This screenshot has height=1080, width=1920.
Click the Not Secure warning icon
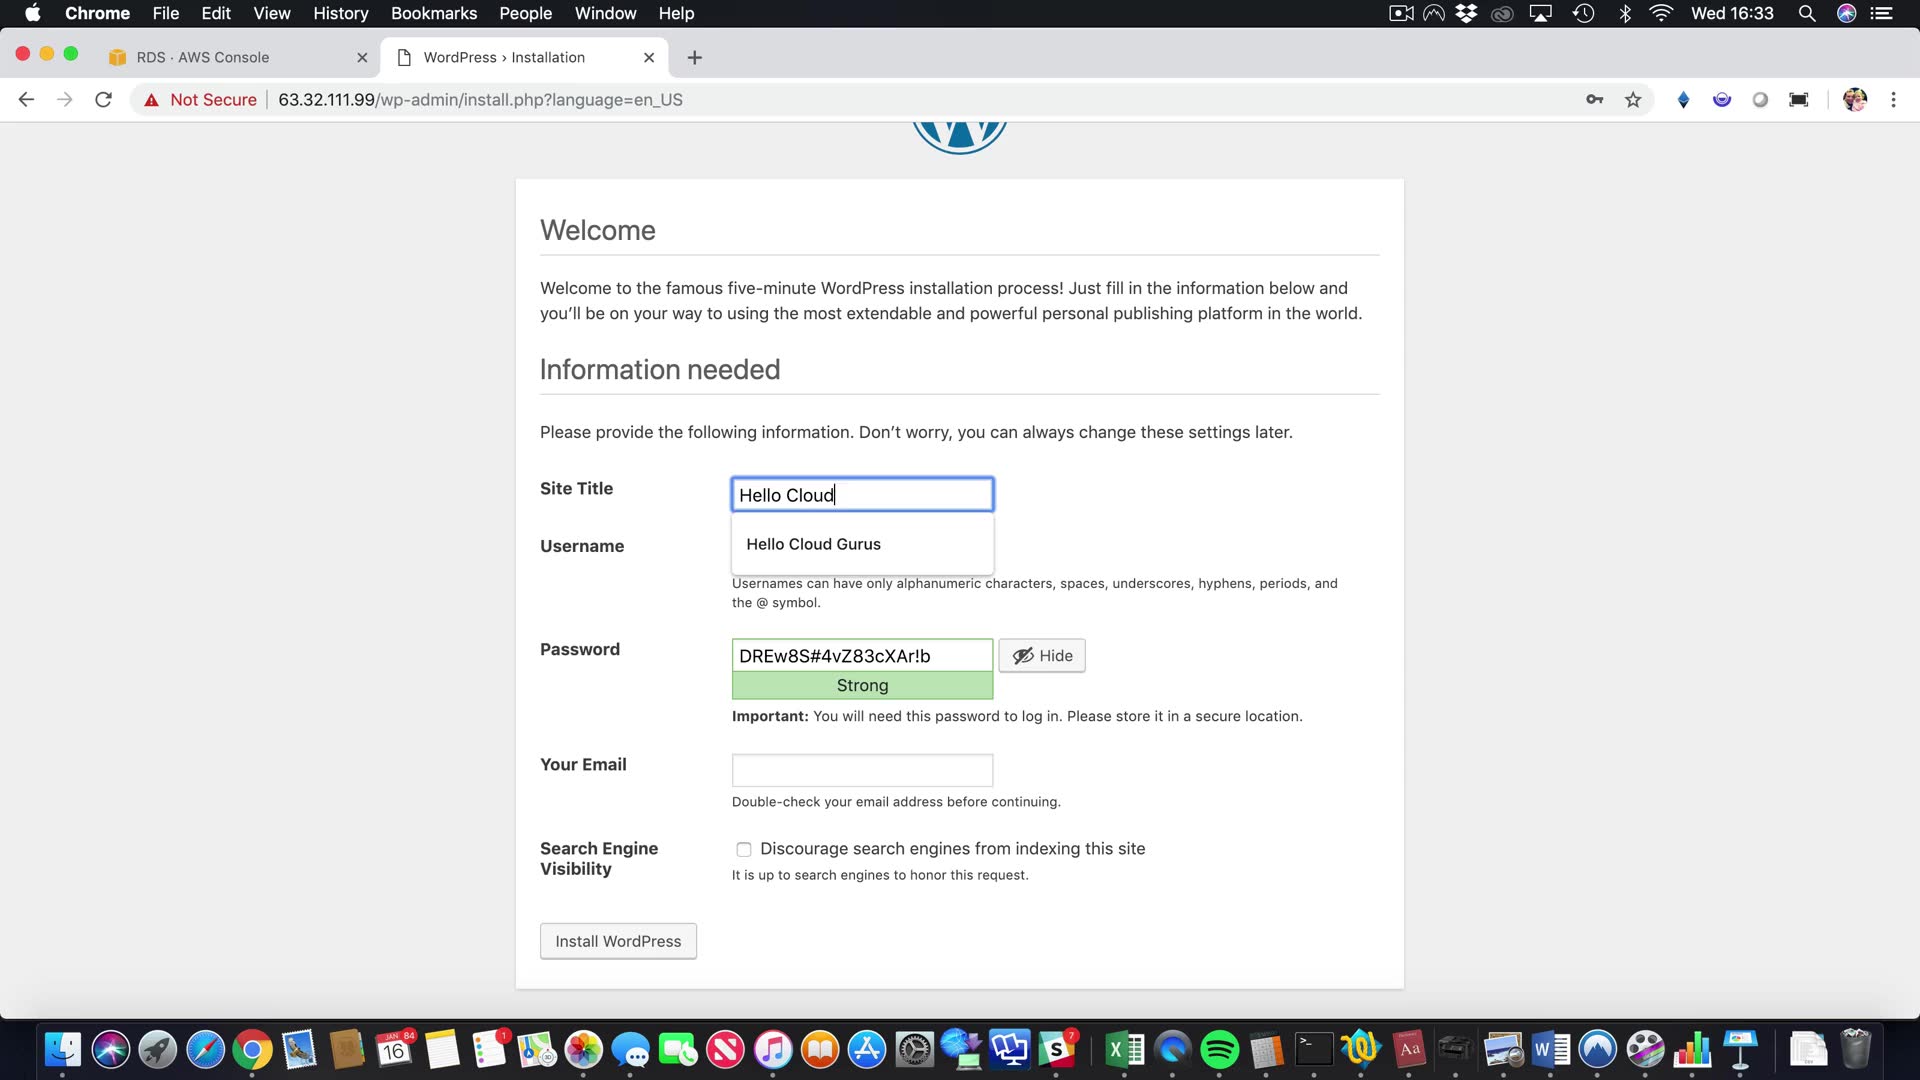pyautogui.click(x=152, y=100)
